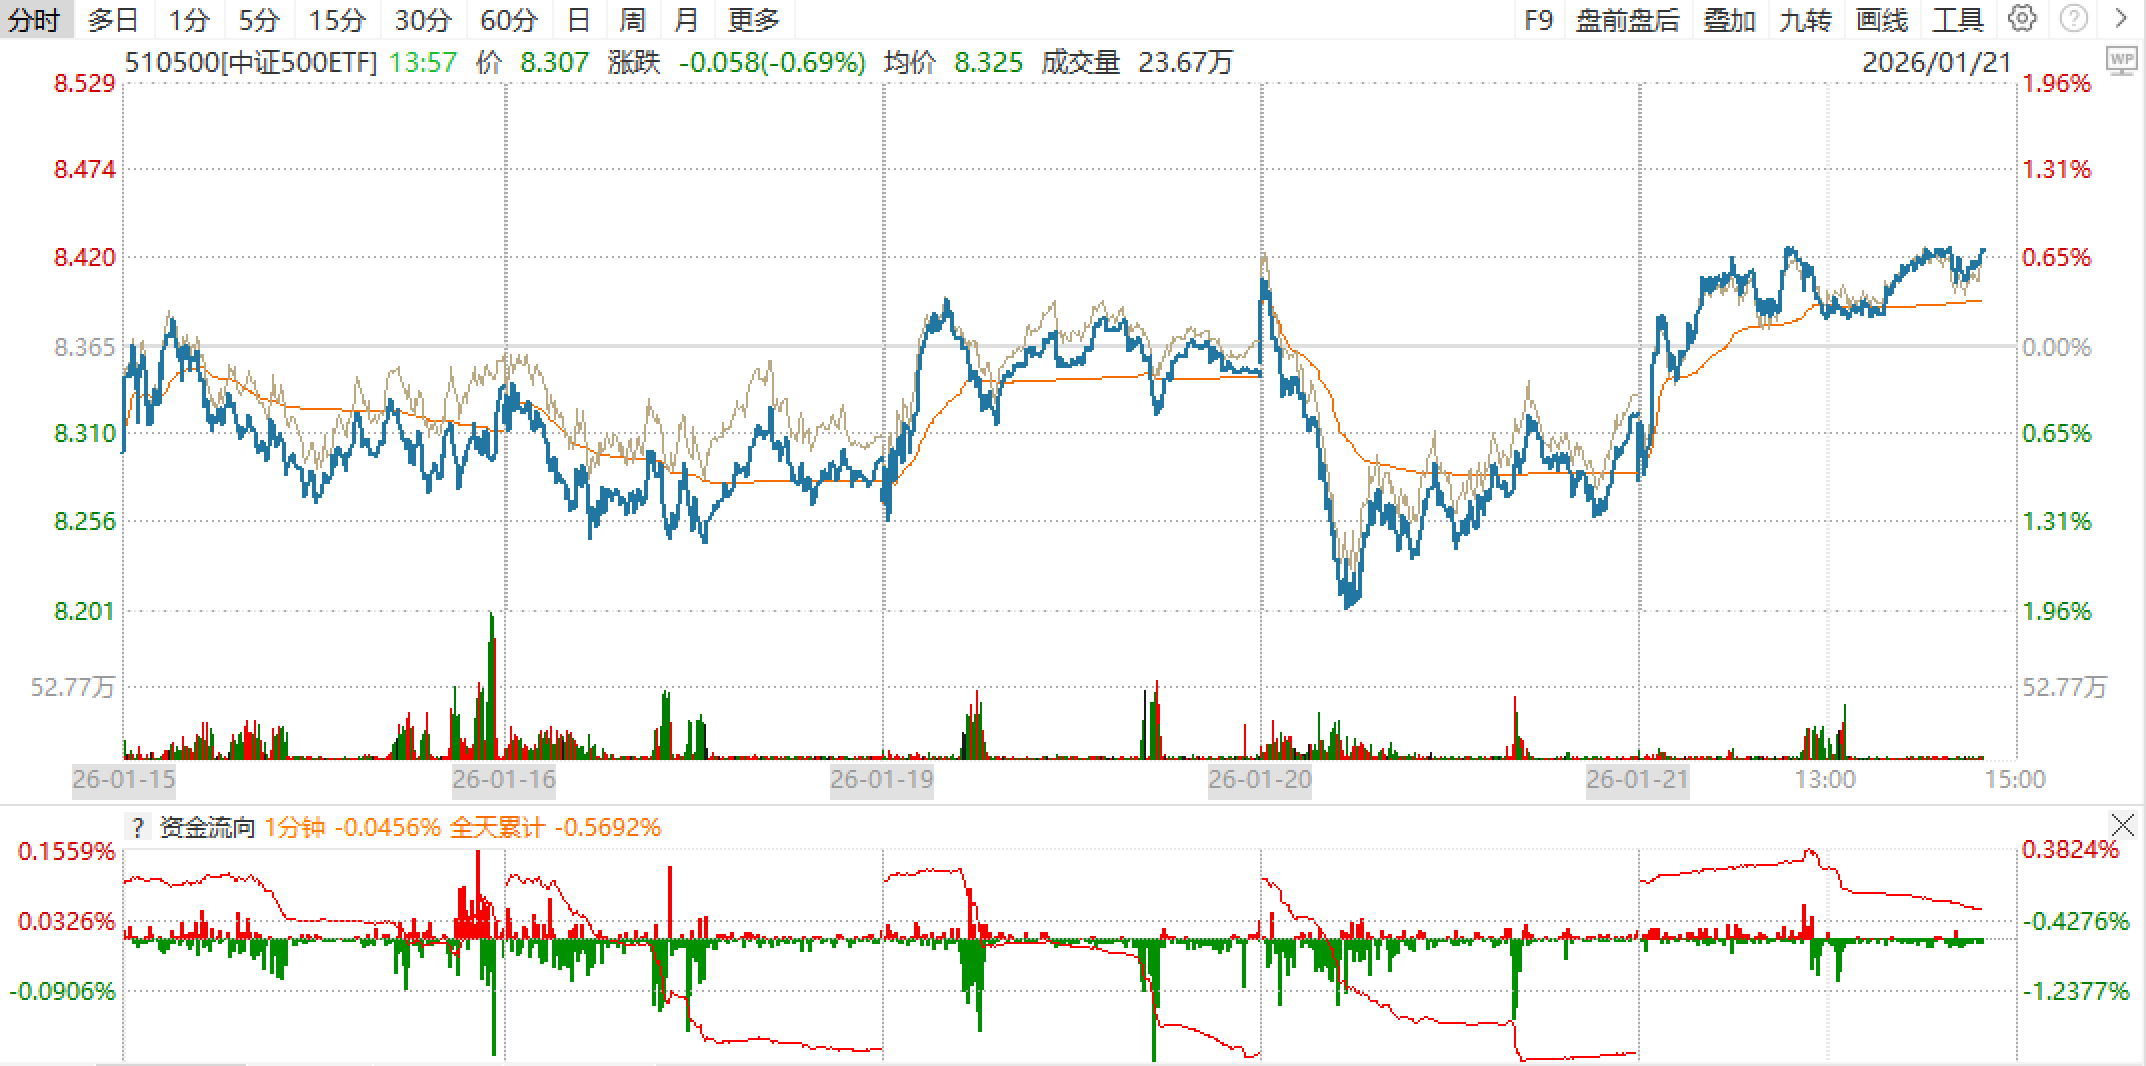The image size is (2146, 1066).
Task: Expand toolbar with right chevron arrow
Action: tap(2120, 19)
